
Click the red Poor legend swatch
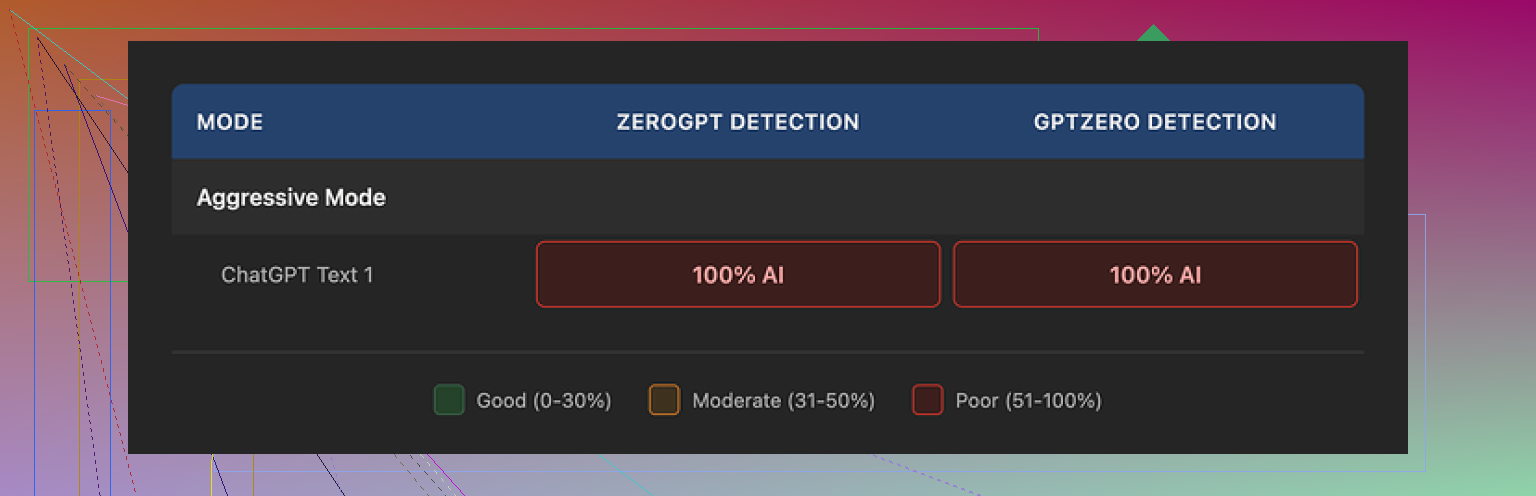point(927,400)
